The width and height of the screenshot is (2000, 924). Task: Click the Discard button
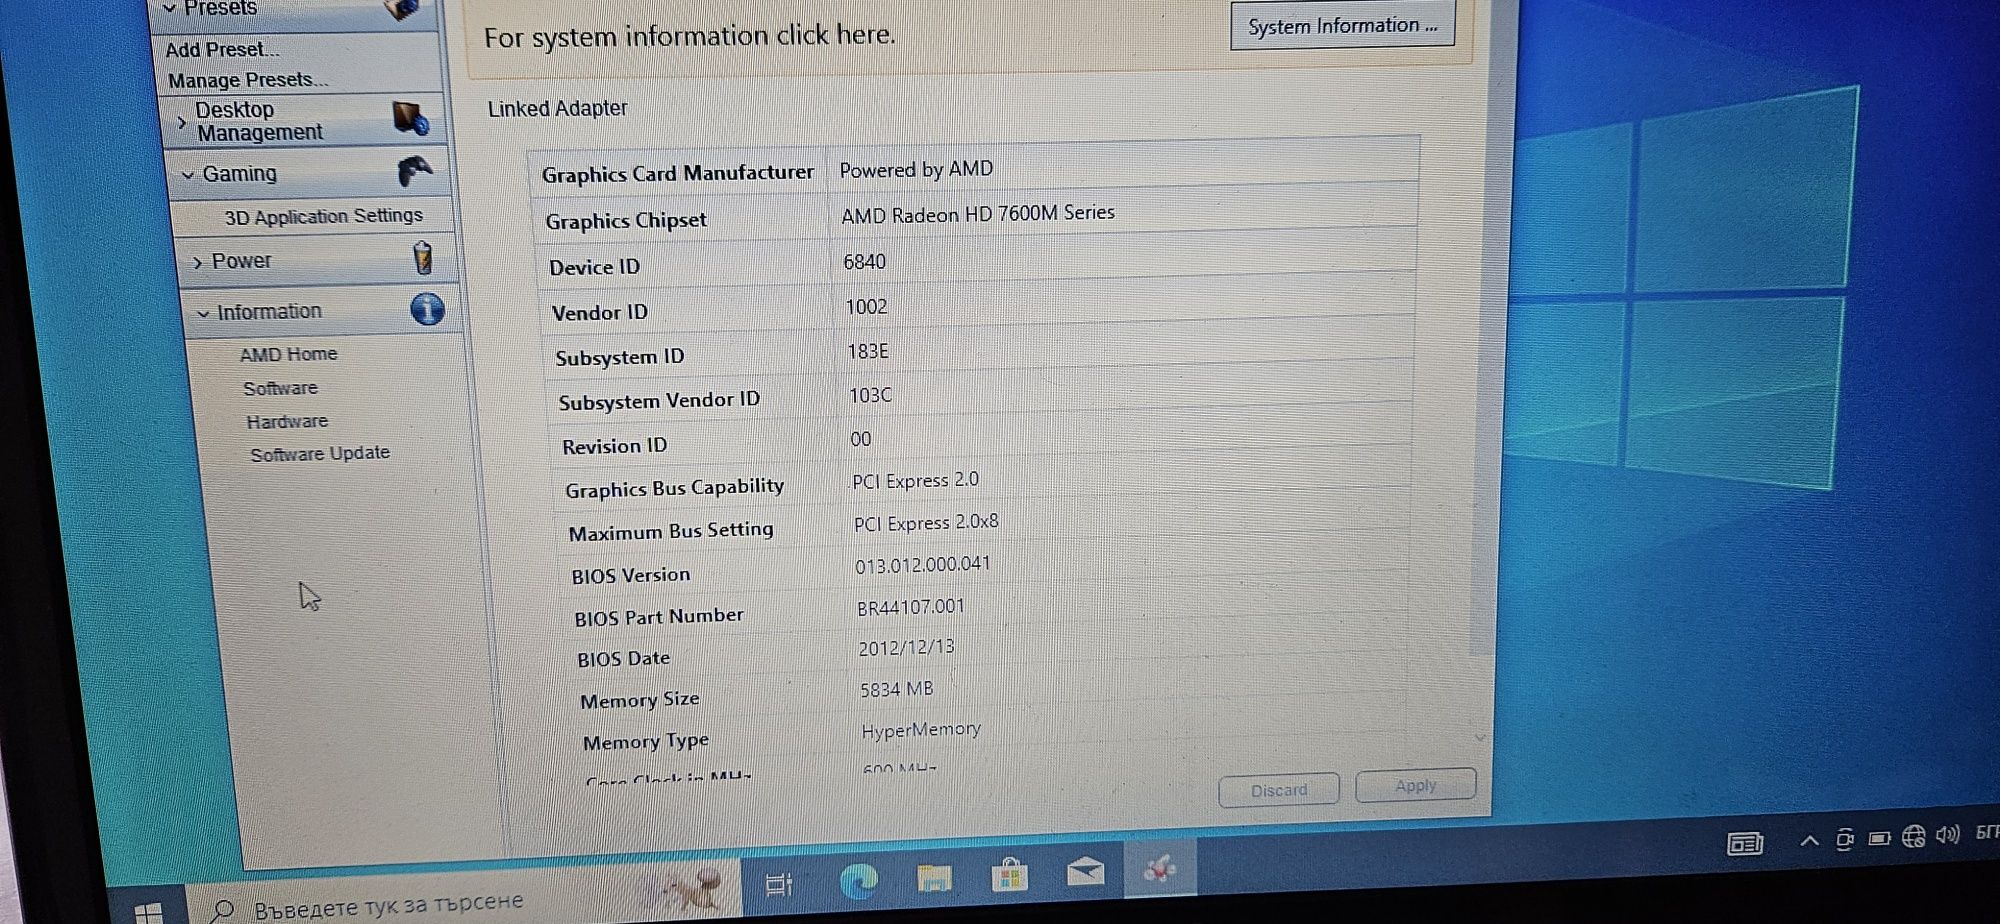[x=1279, y=790]
